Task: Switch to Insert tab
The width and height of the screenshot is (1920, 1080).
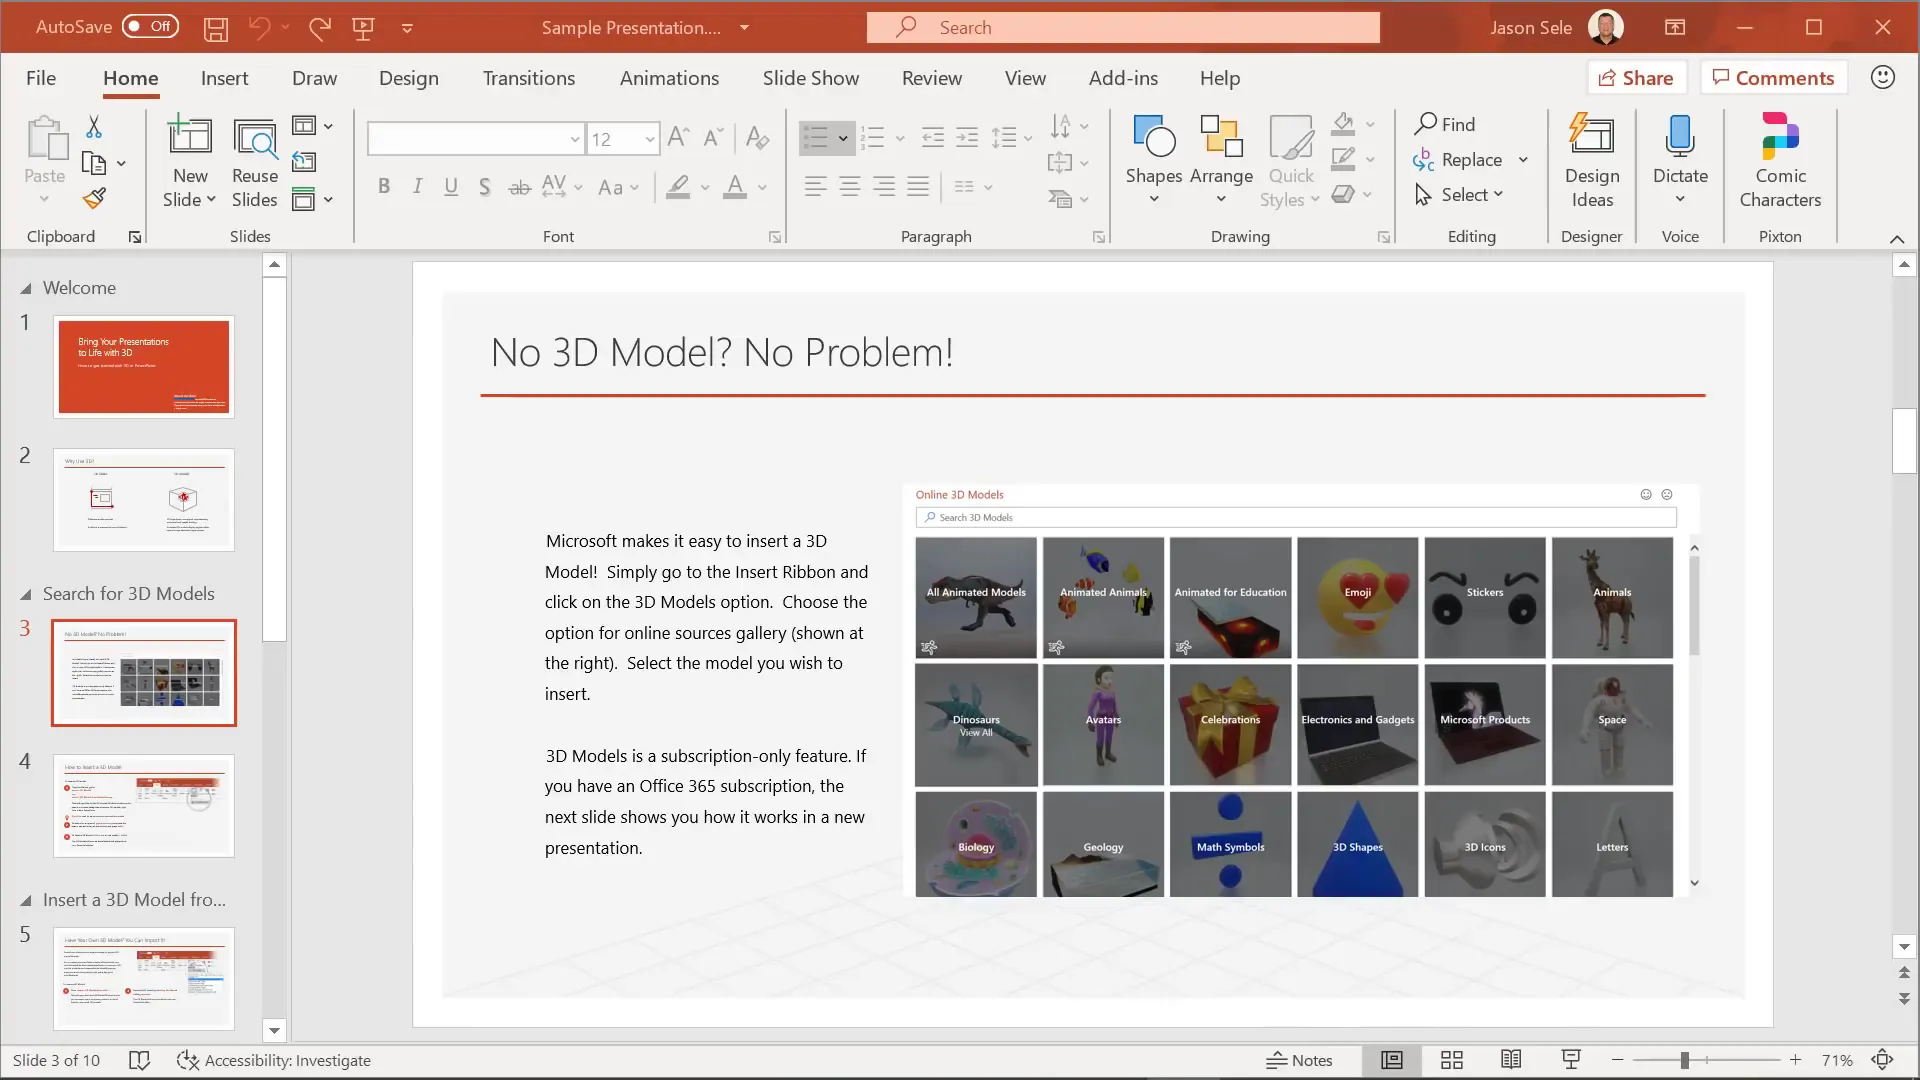Action: click(x=224, y=78)
